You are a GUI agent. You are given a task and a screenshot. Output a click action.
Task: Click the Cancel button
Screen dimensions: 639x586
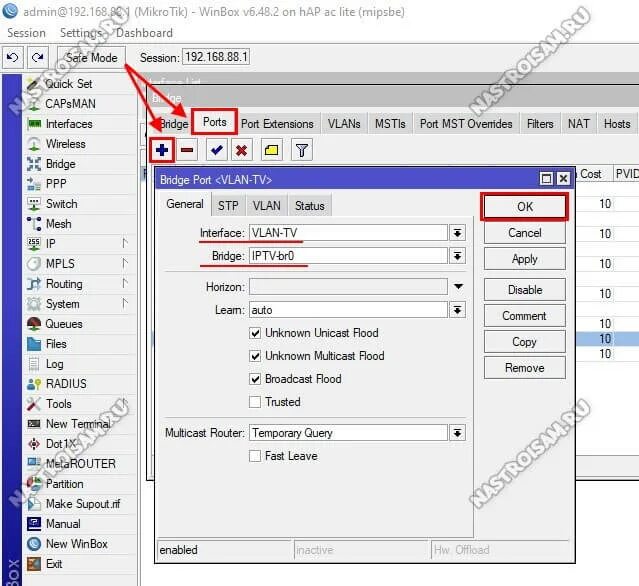[524, 233]
